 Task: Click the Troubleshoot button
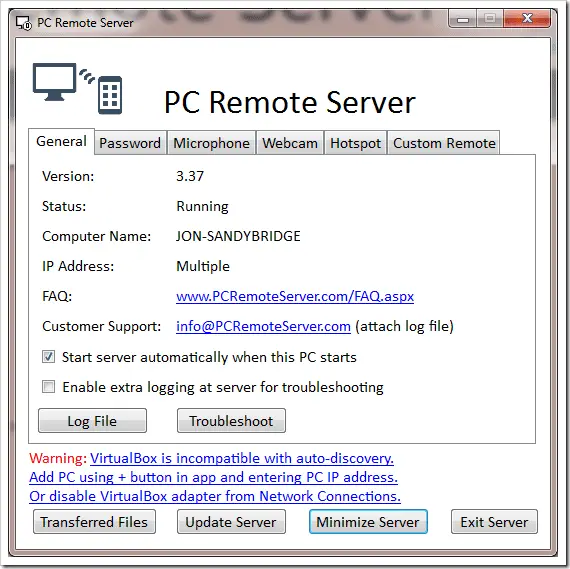coord(231,421)
